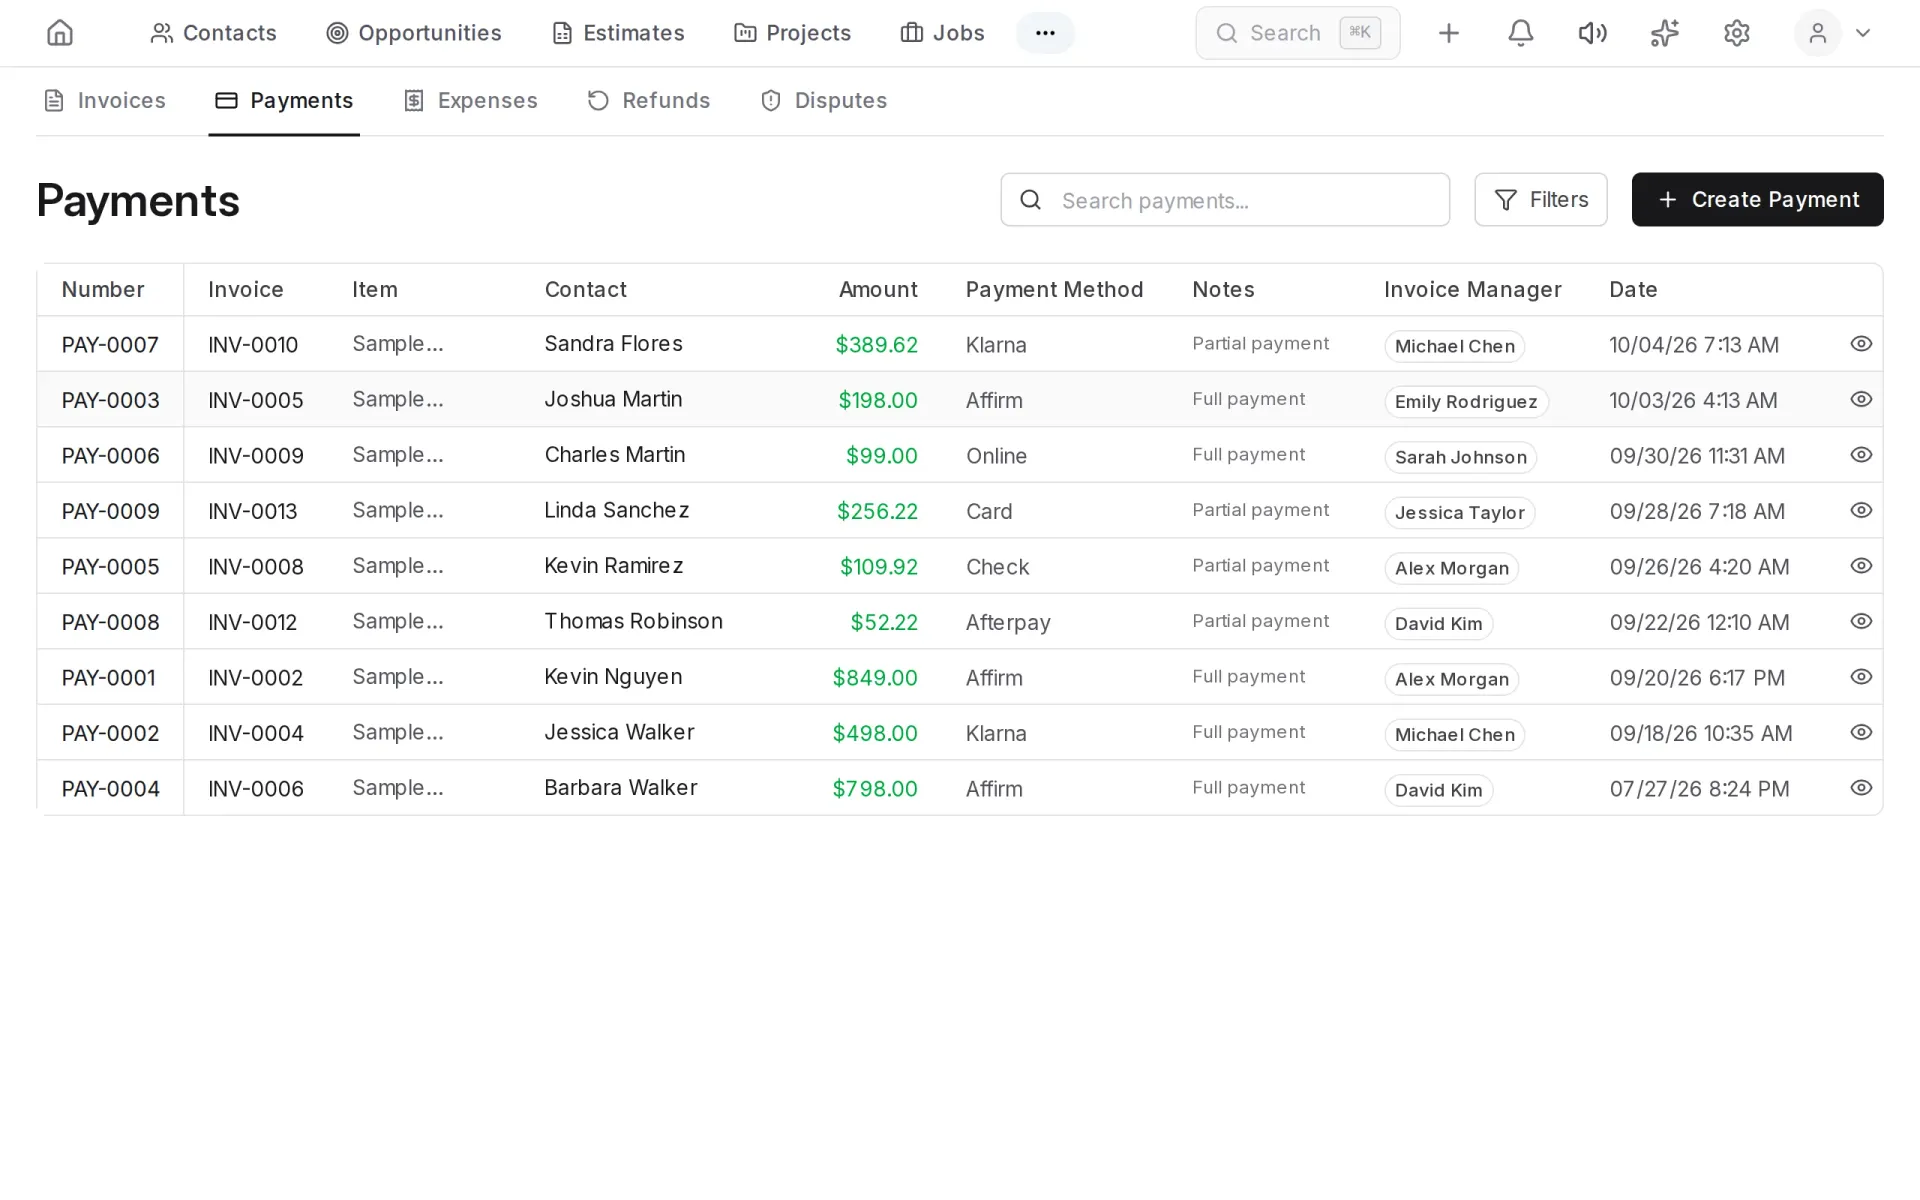Open the account menu chevron

(x=1862, y=33)
